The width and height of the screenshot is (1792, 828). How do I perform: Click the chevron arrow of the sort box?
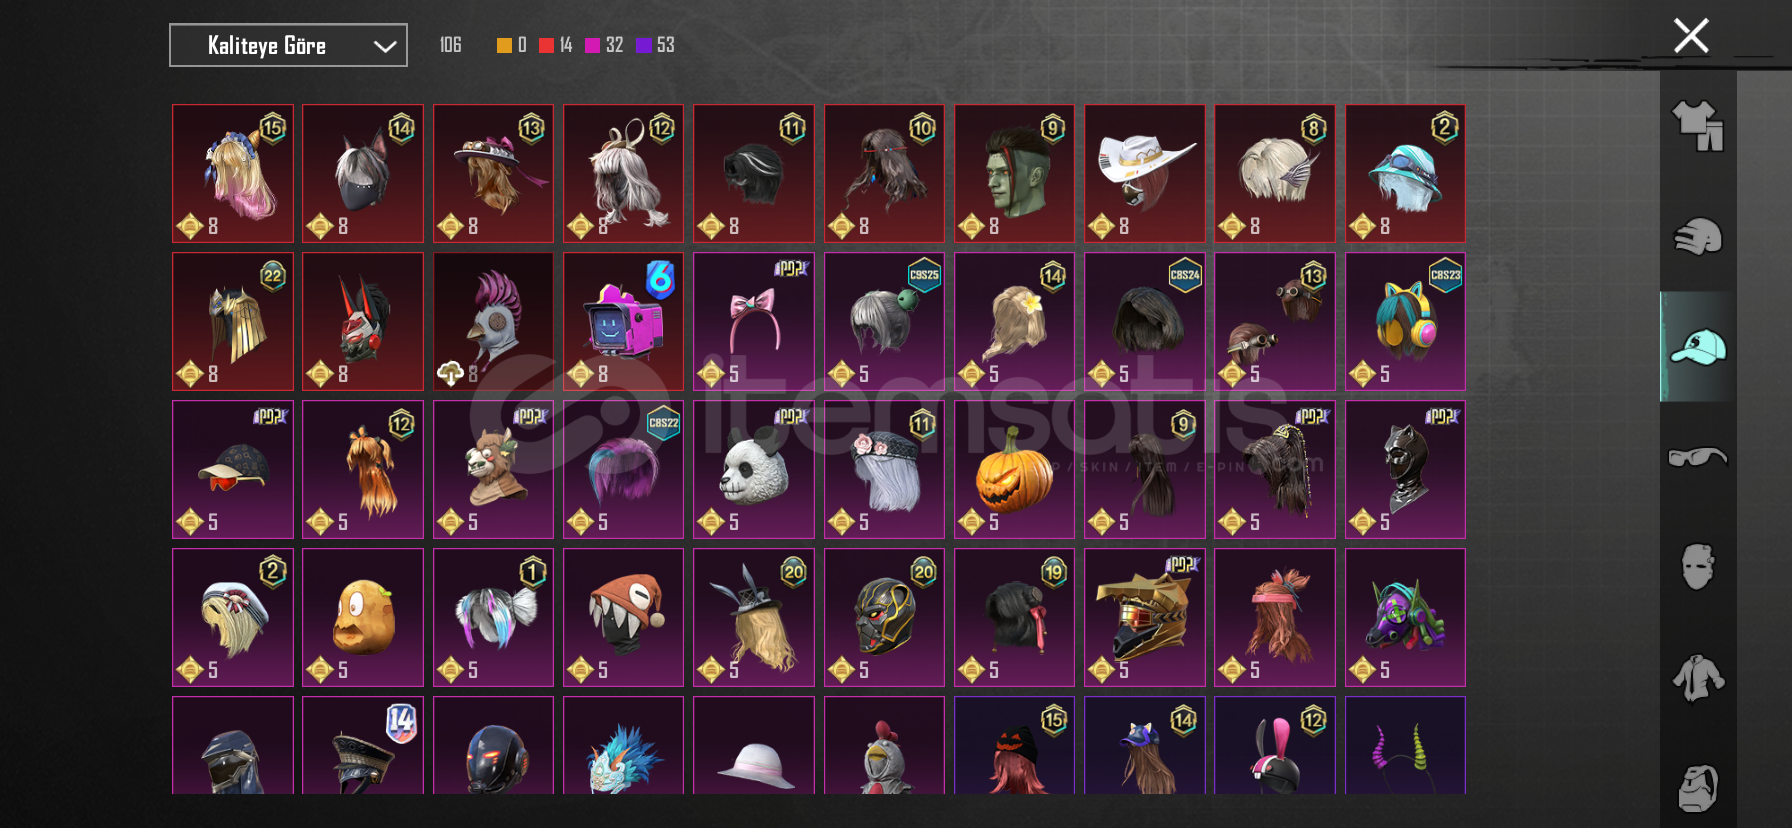click(385, 46)
